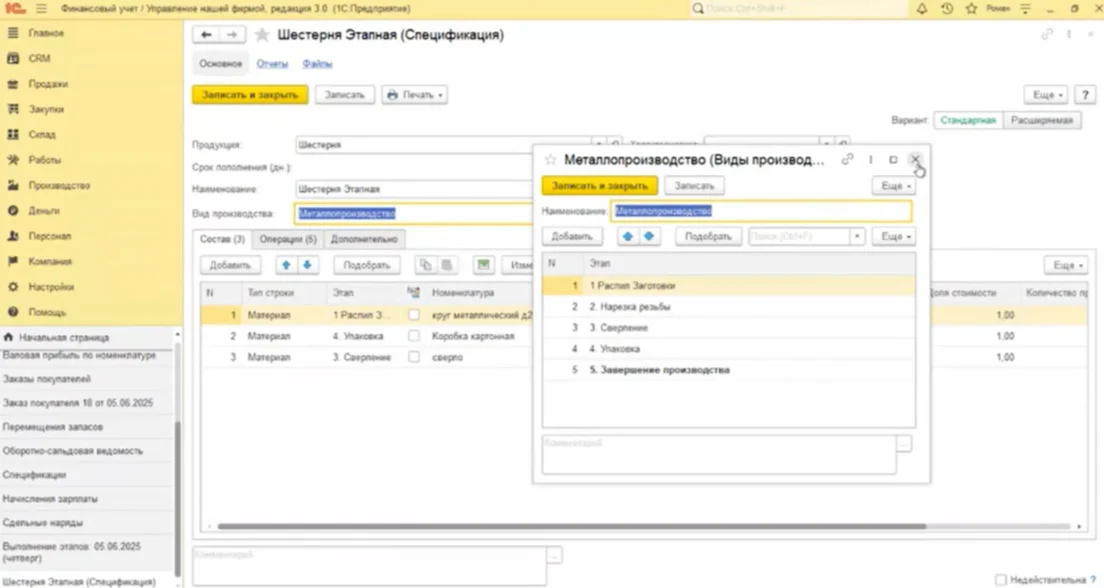Viewport: 1104px width, 588px height.
Task: Click Подобрать button in Металлопроизводство dialog
Action: [708, 237]
